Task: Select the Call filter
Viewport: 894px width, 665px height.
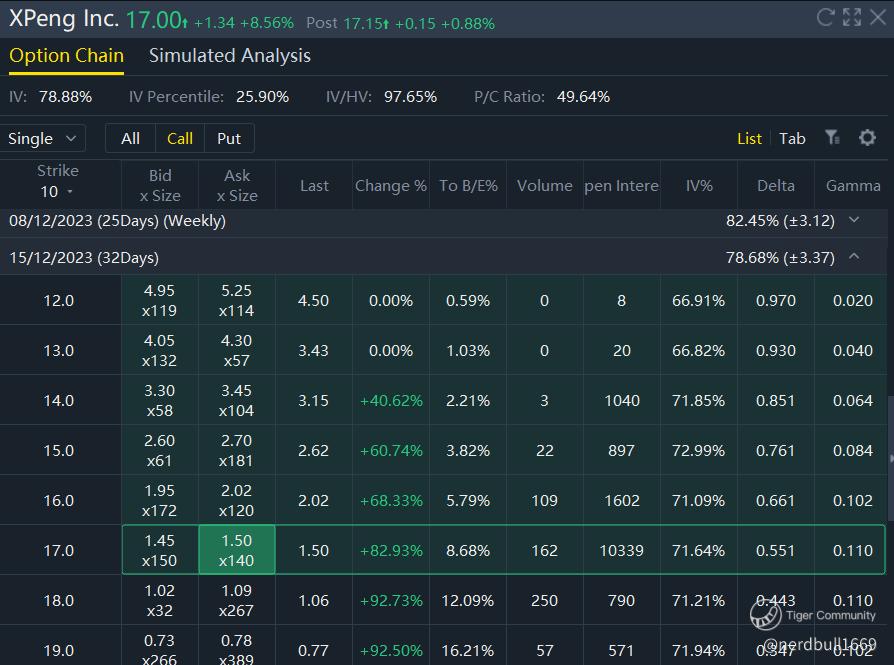Action: (x=180, y=139)
